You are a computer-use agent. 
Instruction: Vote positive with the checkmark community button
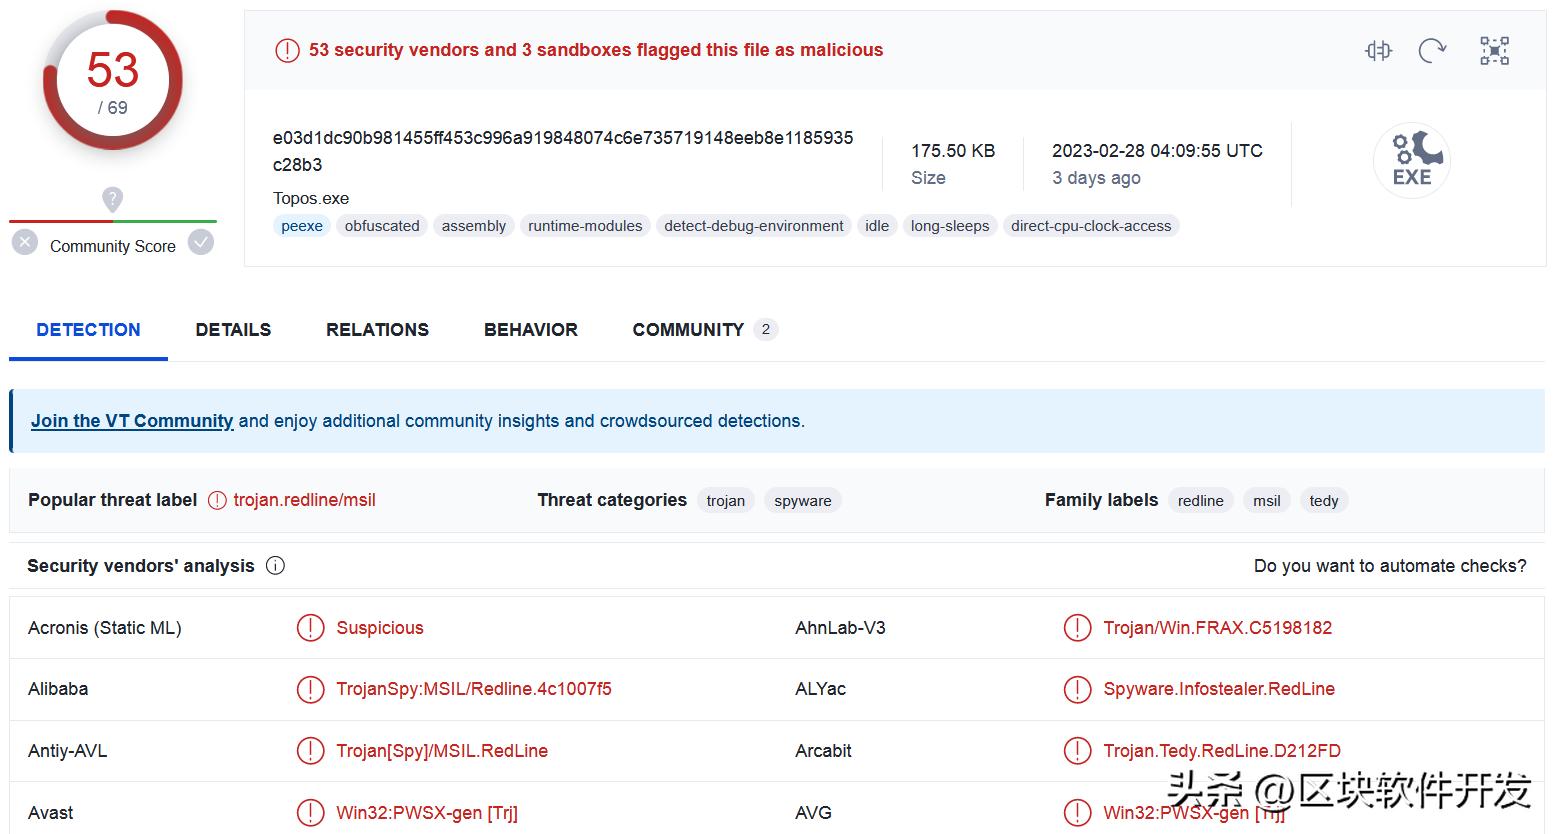(201, 243)
